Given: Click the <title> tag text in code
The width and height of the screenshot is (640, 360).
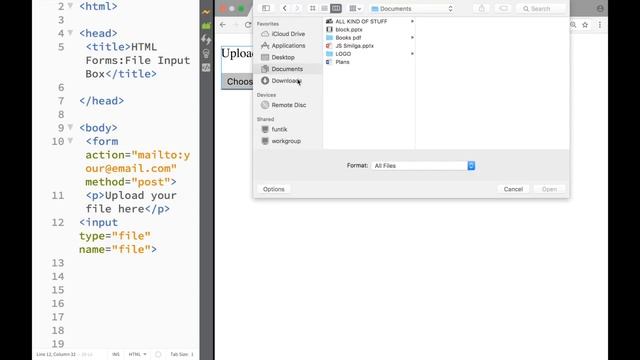Looking at the screenshot, I should point(108,47).
